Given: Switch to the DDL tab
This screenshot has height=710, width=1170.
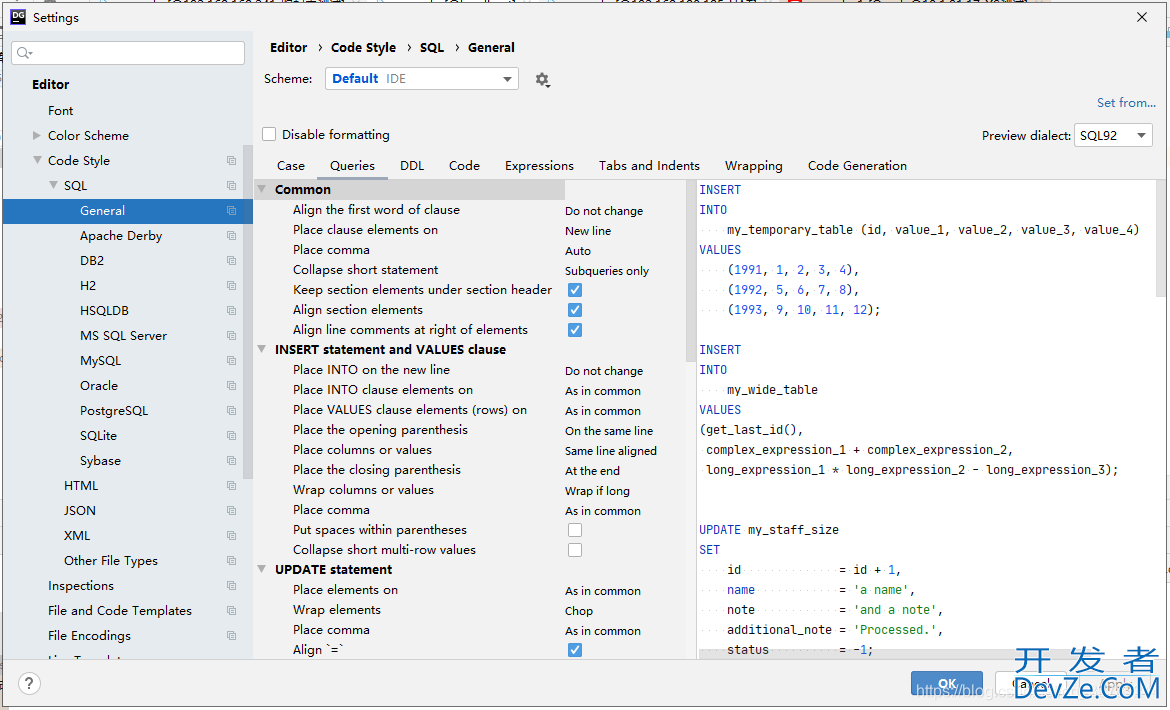Looking at the screenshot, I should pos(412,166).
